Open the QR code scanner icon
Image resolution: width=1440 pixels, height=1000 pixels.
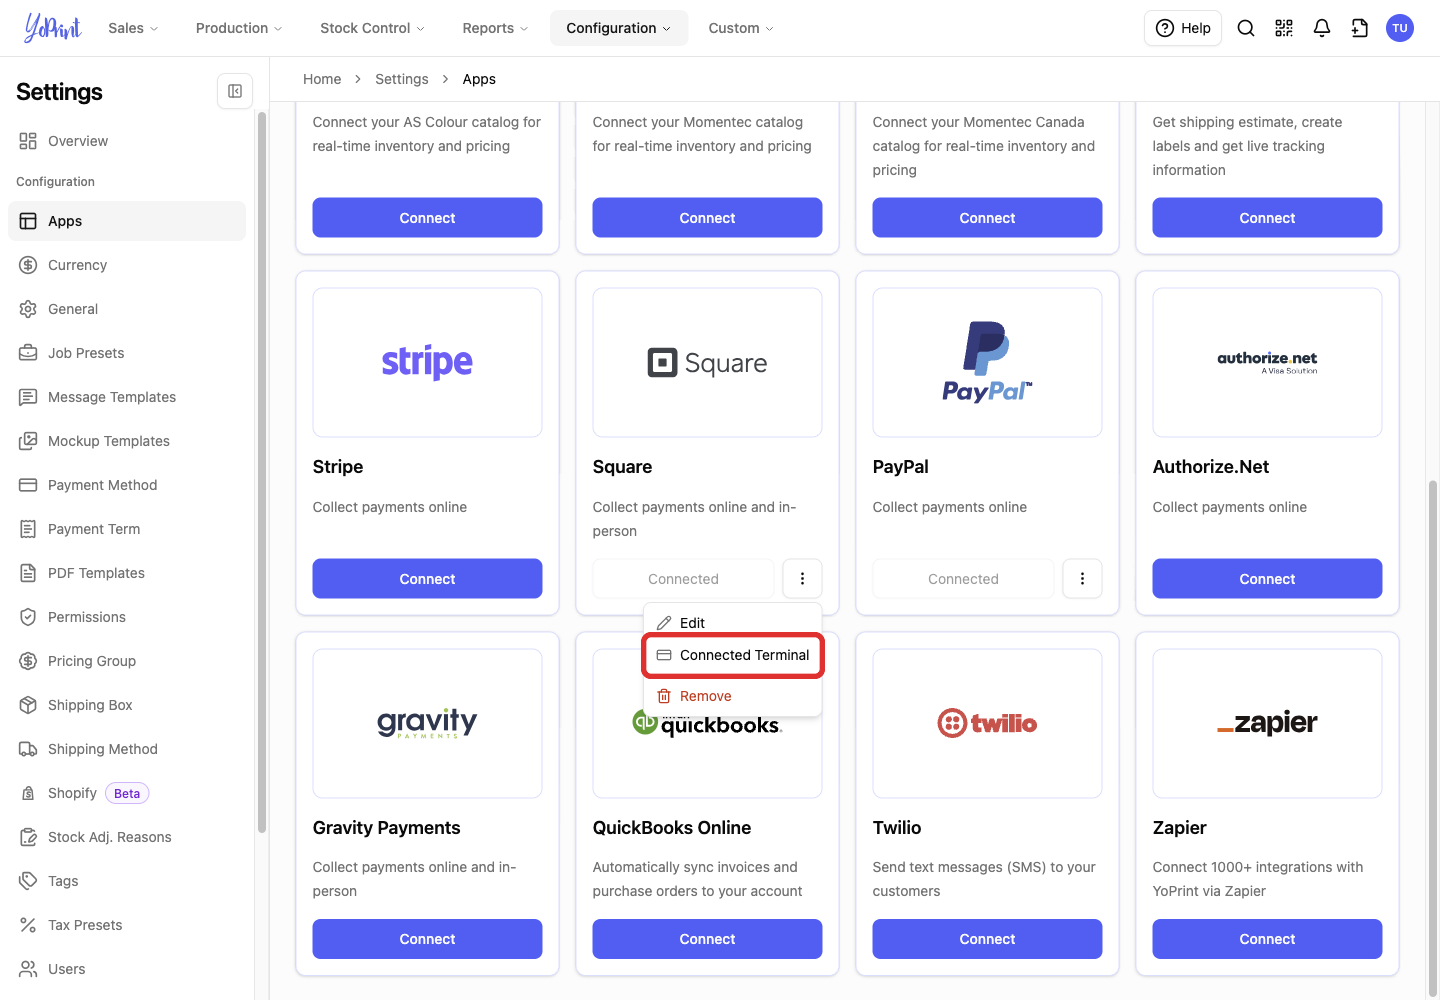tap(1284, 28)
